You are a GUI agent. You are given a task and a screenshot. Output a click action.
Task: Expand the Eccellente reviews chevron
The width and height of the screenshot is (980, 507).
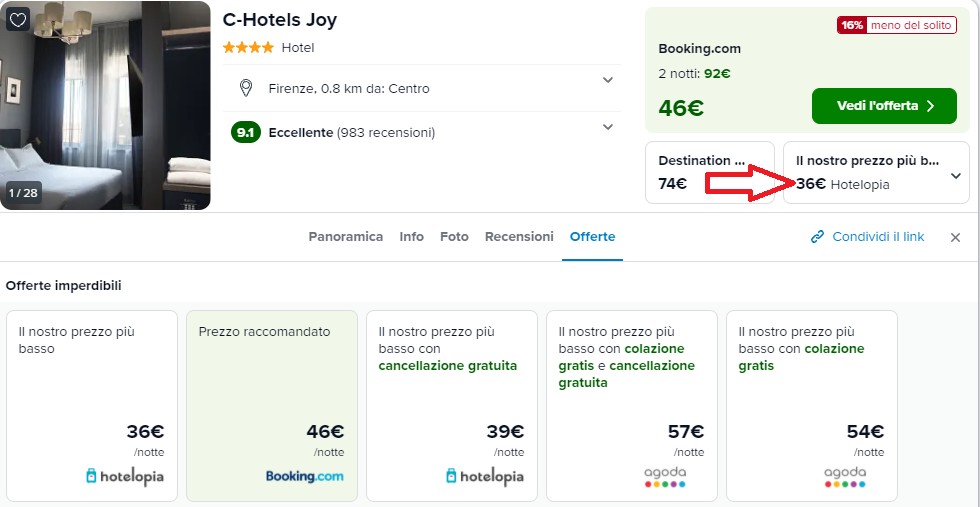[607, 127]
